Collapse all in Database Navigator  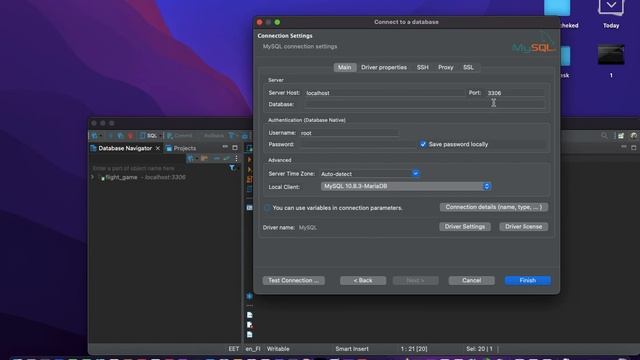[x=216, y=158]
